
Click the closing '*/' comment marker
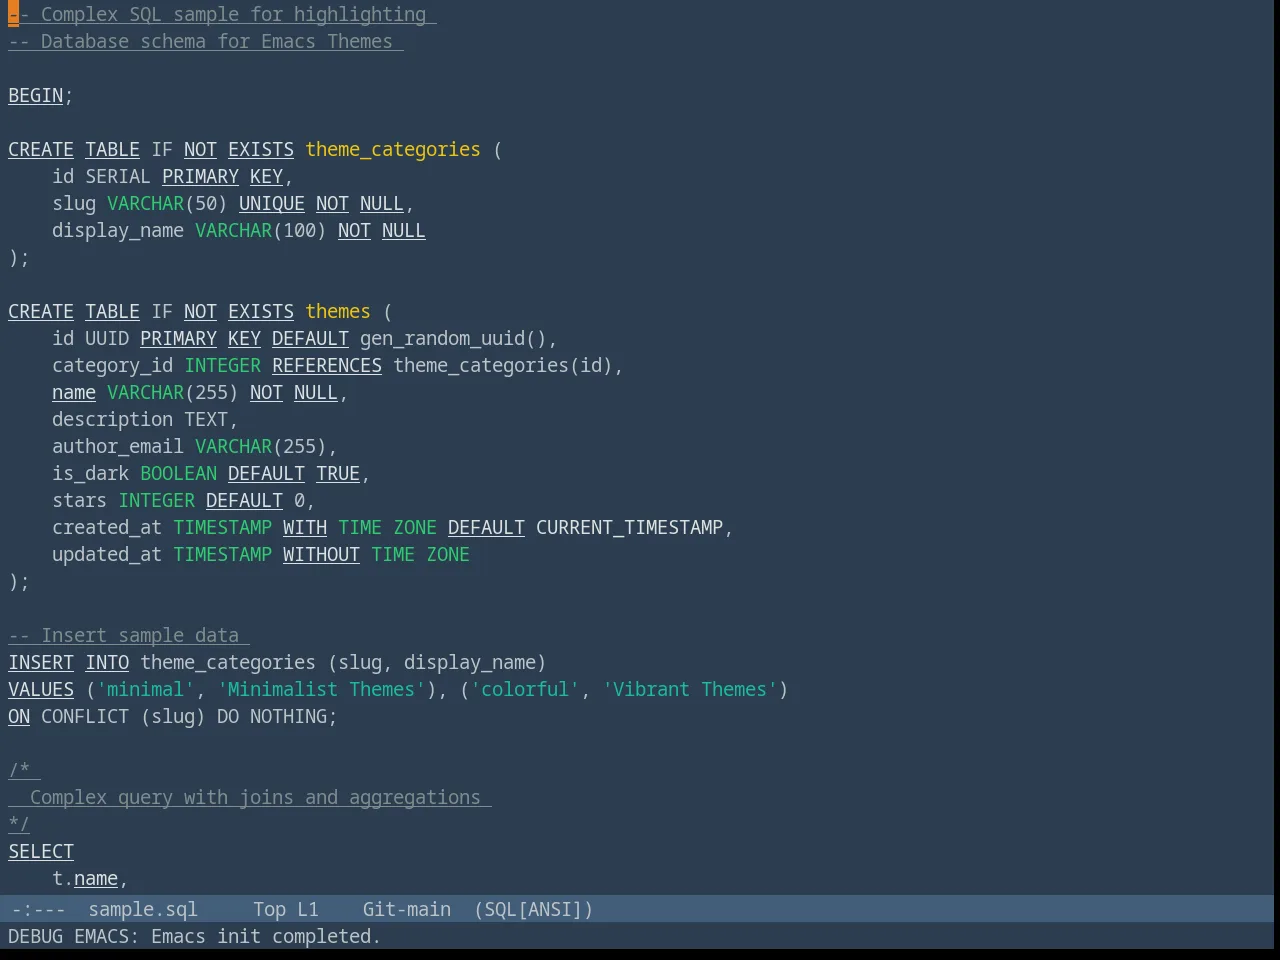(19, 825)
